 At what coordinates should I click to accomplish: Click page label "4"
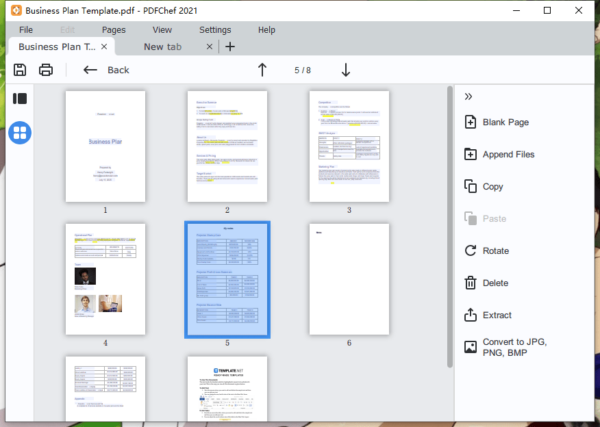click(105, 343)
